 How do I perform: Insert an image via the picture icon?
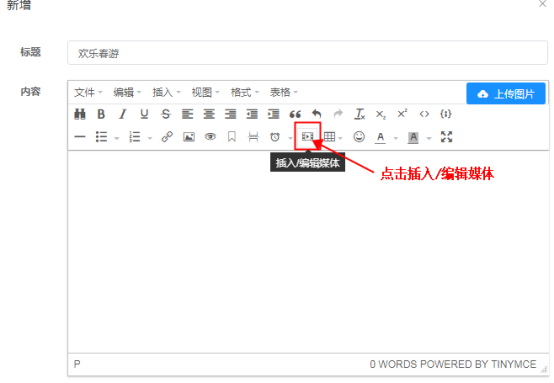189,137
